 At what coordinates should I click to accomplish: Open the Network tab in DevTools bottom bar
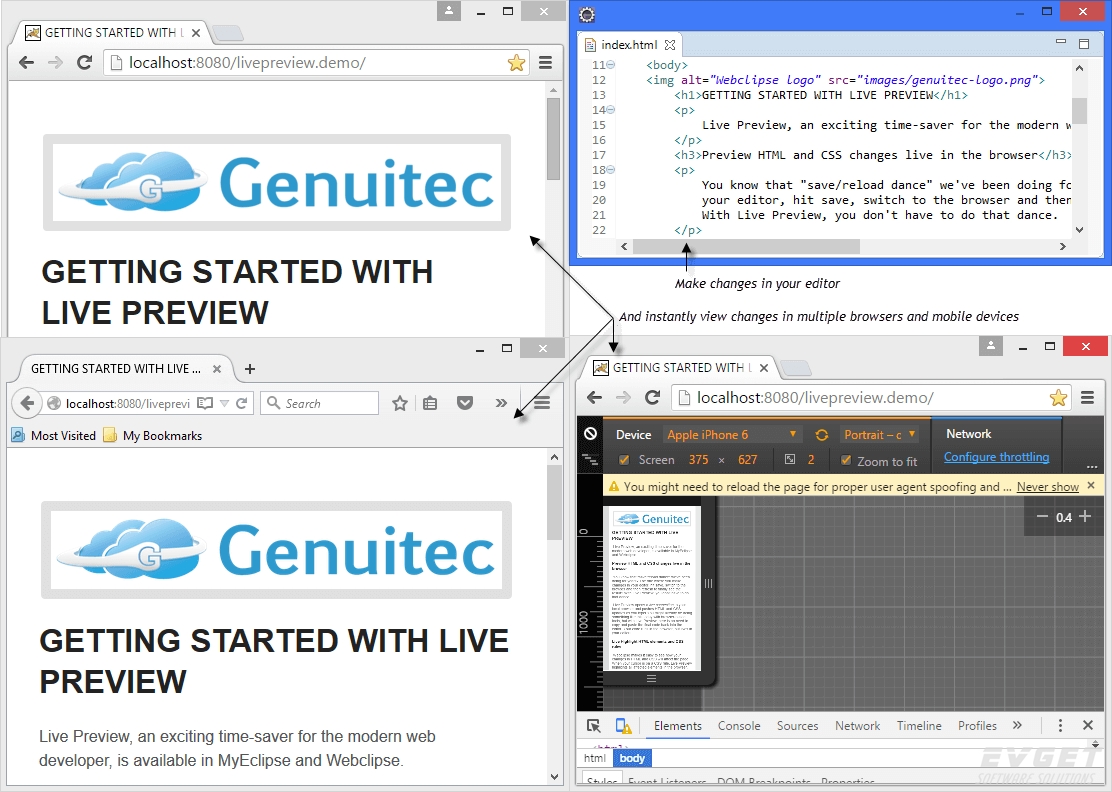tap(857, 725)
